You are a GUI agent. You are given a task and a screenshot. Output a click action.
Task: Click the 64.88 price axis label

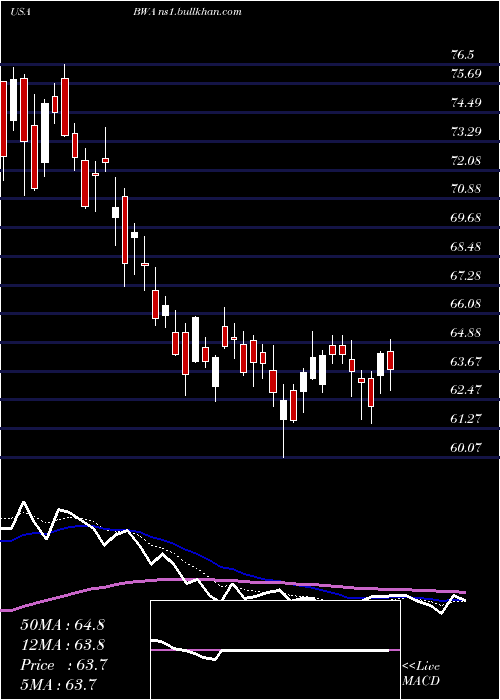click(x=467, y=333)
